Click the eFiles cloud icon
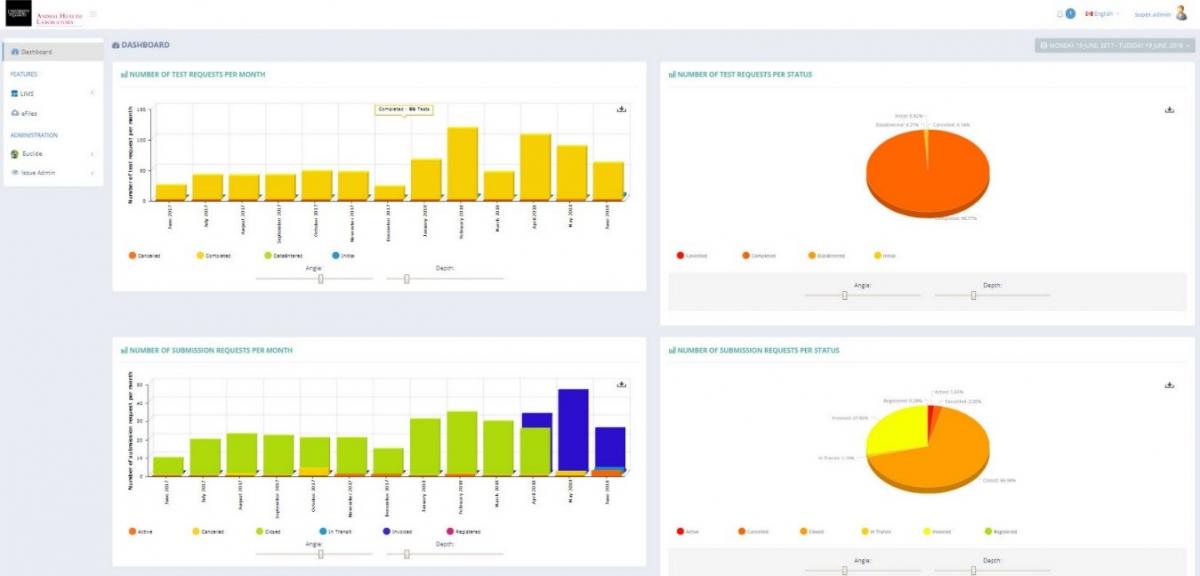The height and width of the screenshot is (576, 1200). (x=15, y=113)
